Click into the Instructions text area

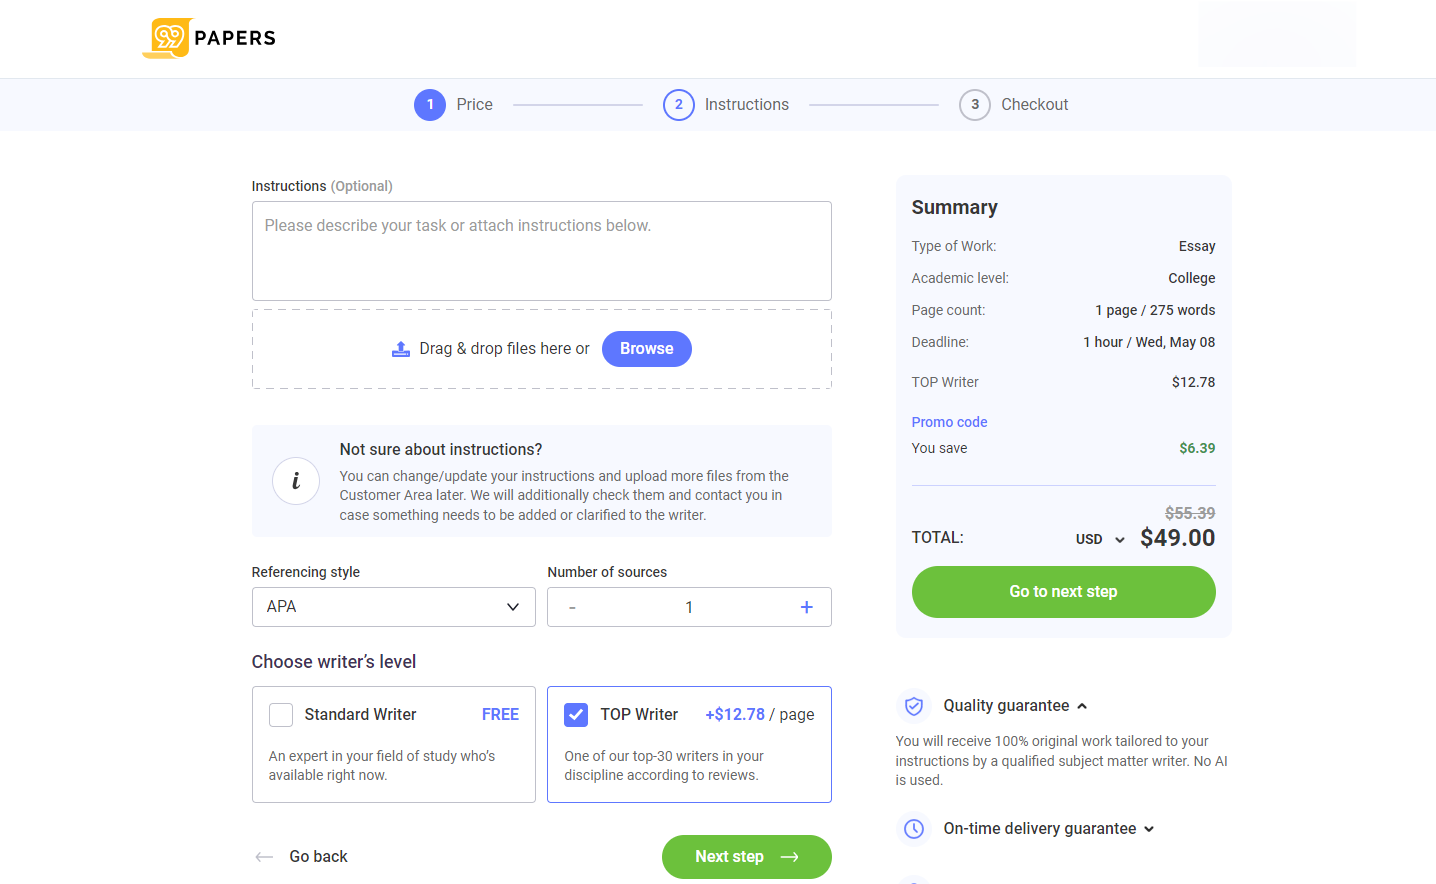tap(541, 251)
